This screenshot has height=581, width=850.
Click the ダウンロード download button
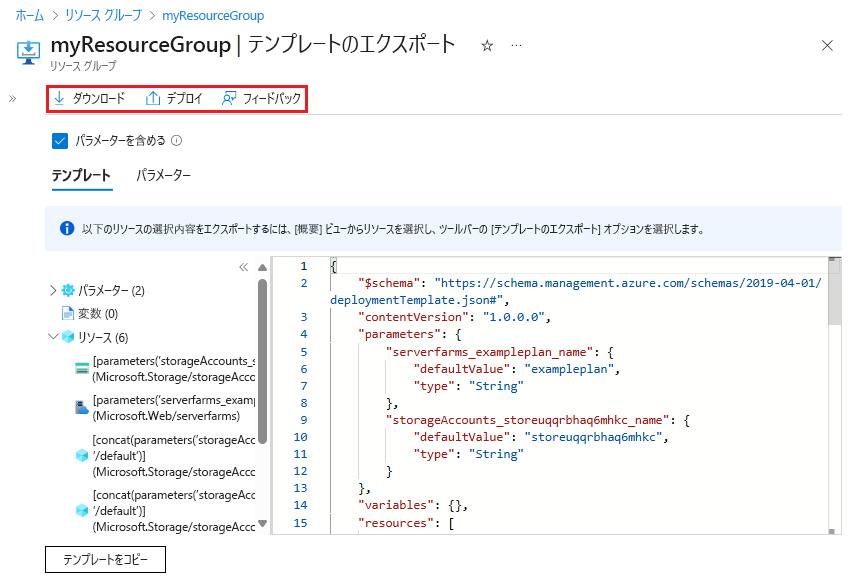pyautogui.click(x=89, y=98)
